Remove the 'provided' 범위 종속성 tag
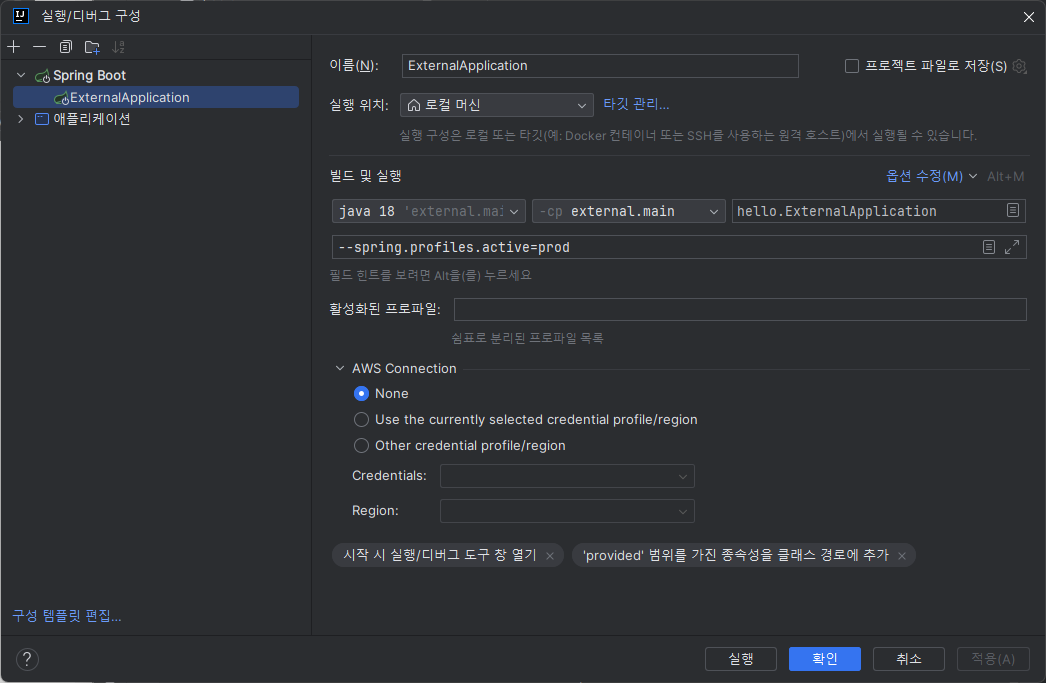Viewport: 1046px width, 683px height. pos(902,556)
